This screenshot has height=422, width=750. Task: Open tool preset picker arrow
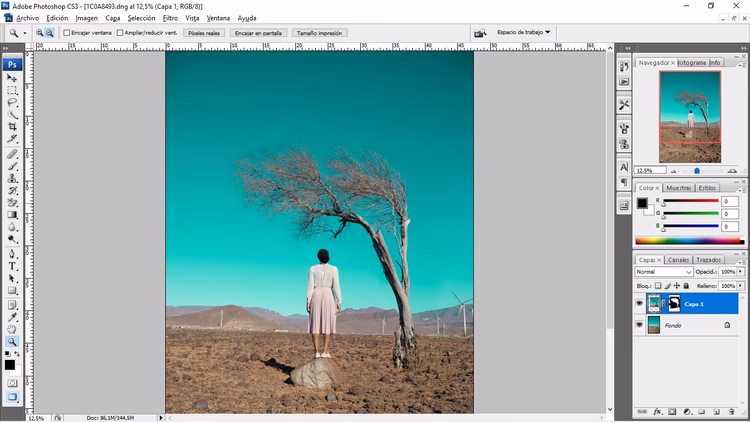tap(25, 33)
